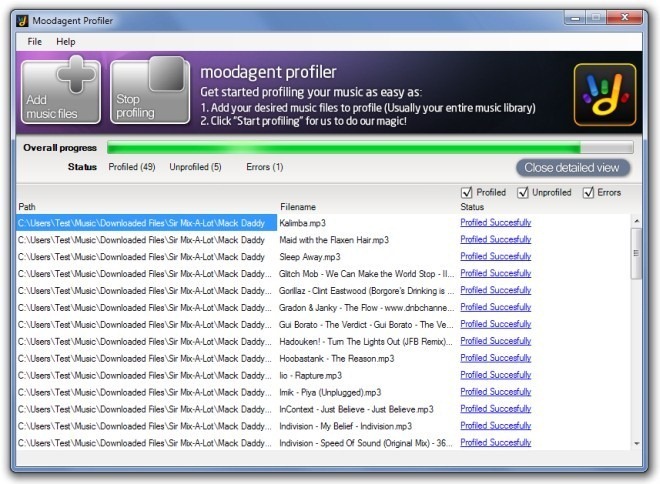Screen dimensions: 660x484
Task: Click the scroll down arrow of the file list
Action: [636, 443]
